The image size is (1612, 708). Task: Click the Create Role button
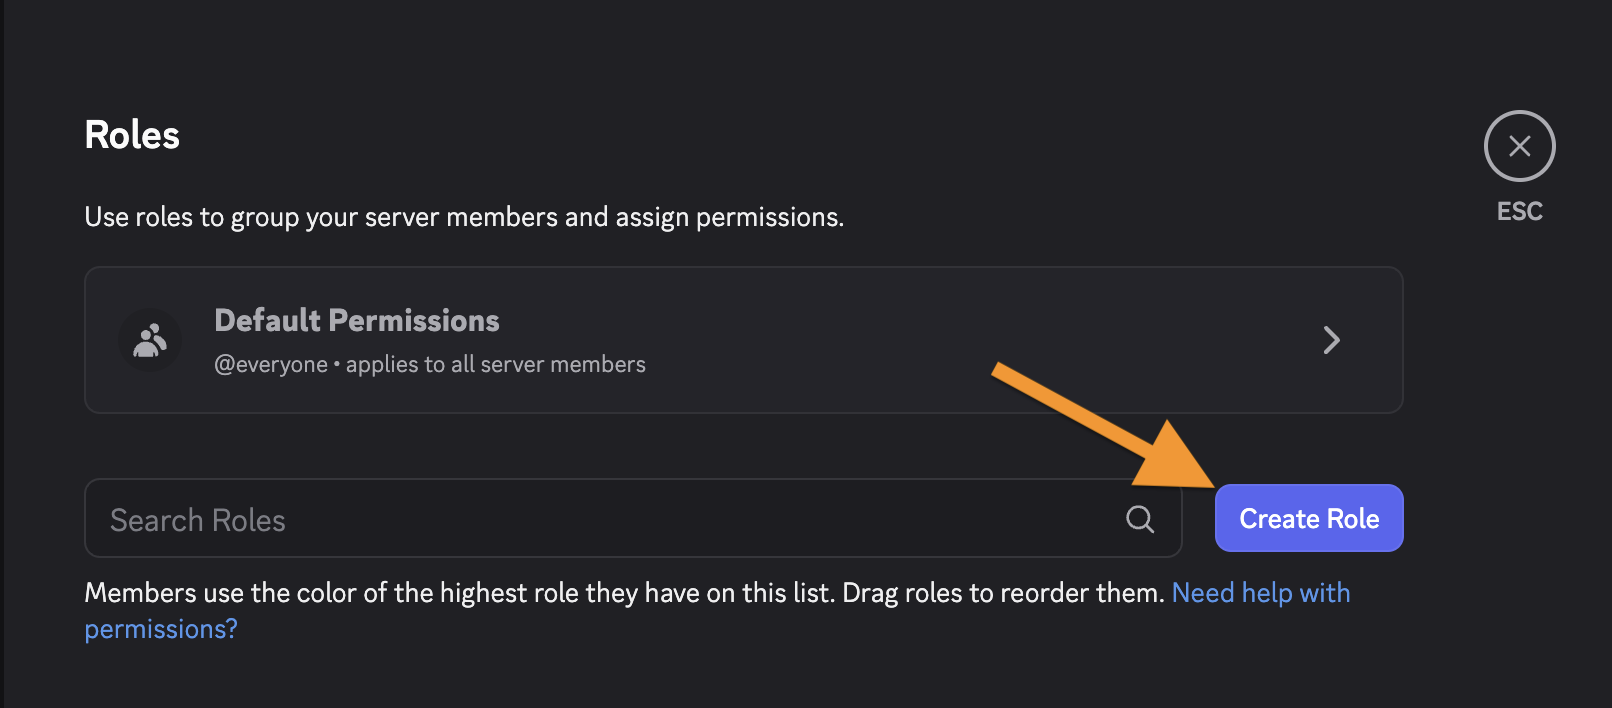tap(1309, 518)
